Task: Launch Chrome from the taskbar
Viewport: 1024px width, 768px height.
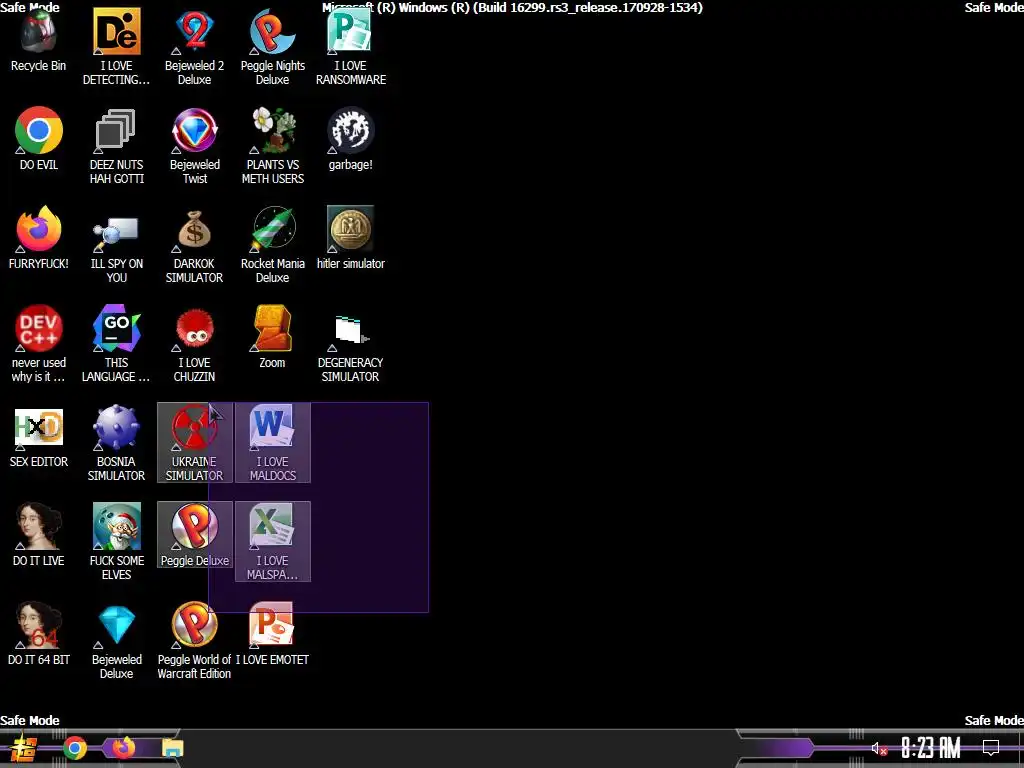Action: click(x=75, y=748)
